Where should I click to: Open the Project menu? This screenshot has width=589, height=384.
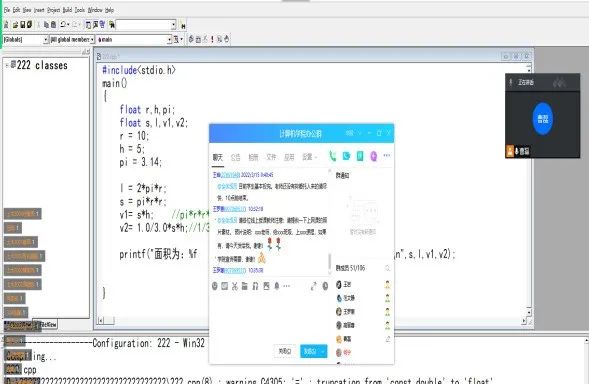[53, 10]
